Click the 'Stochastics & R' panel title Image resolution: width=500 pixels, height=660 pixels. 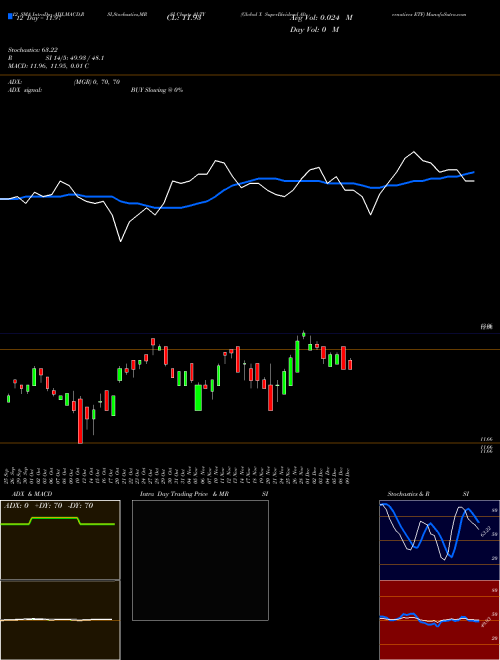[409, 494]
